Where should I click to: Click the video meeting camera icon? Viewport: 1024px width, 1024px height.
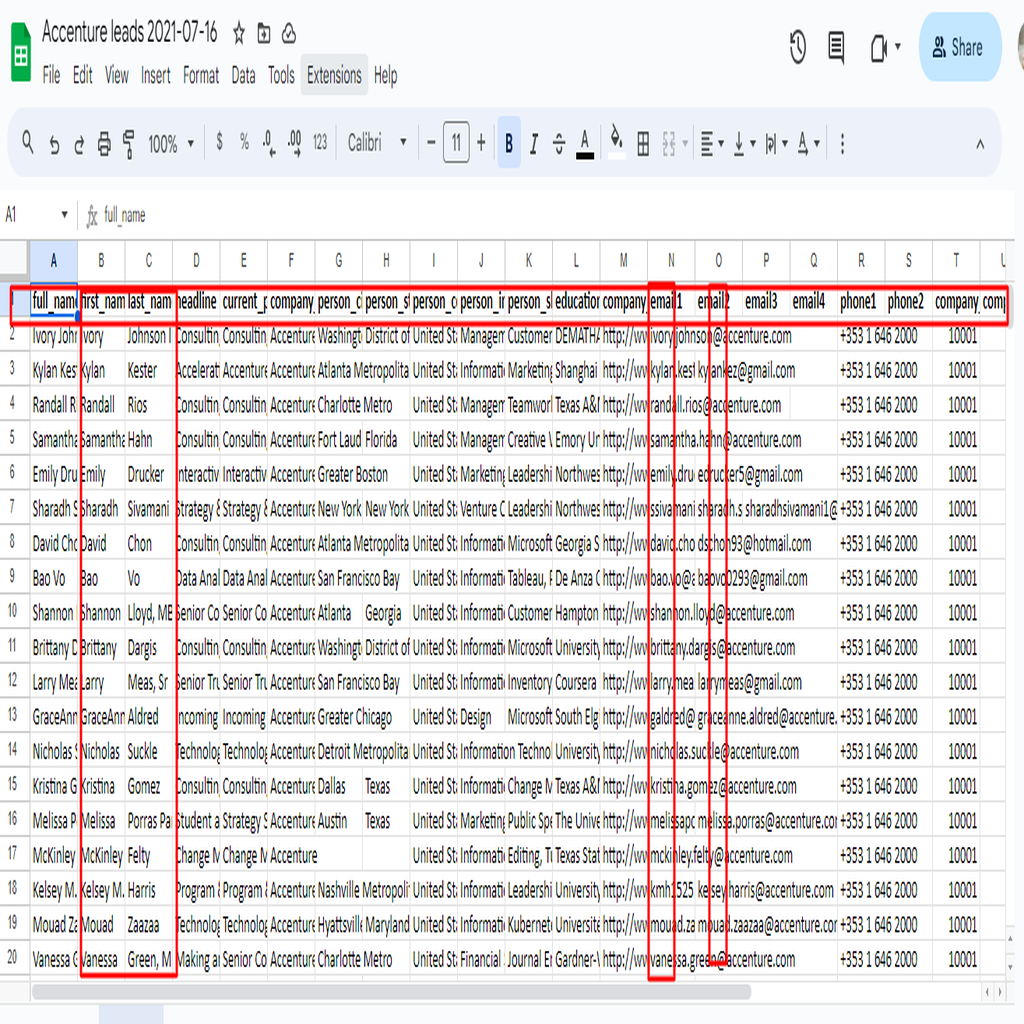(879, 48)
